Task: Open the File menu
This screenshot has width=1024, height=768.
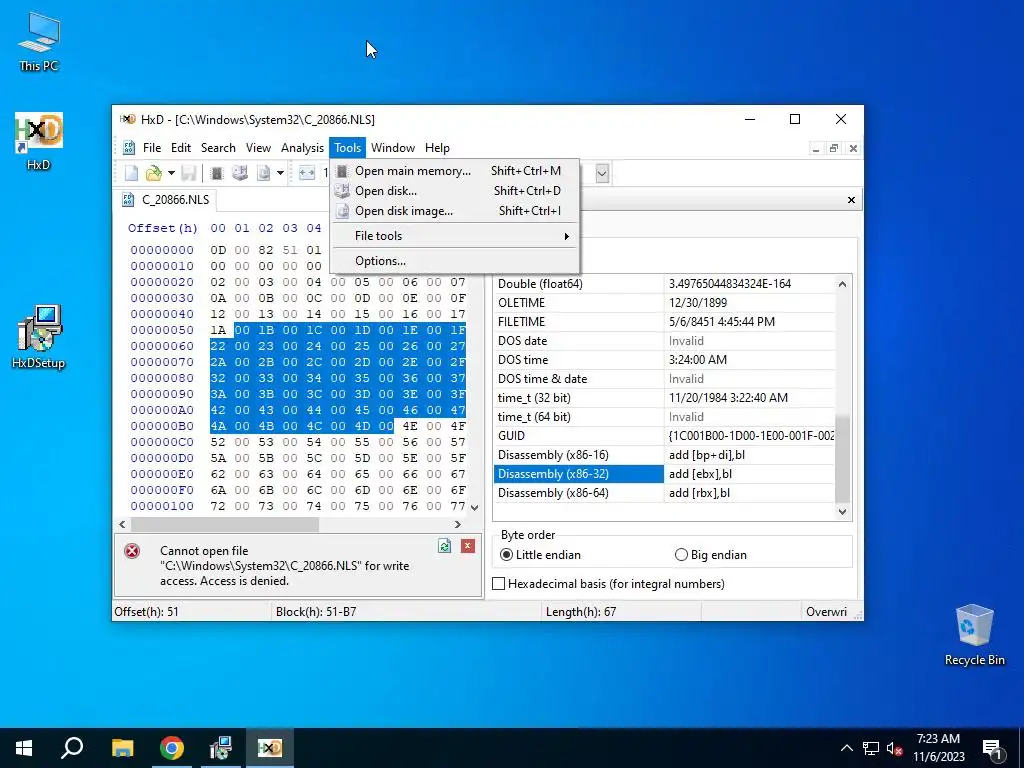Action: (152, 148)
